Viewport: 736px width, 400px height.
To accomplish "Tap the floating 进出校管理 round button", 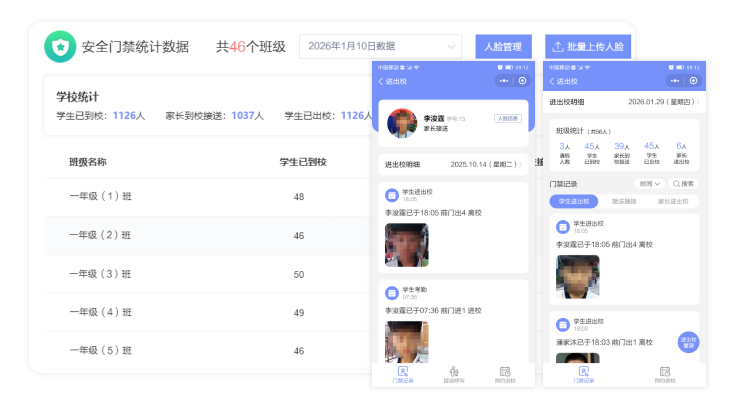I will [x=688, y=343].
